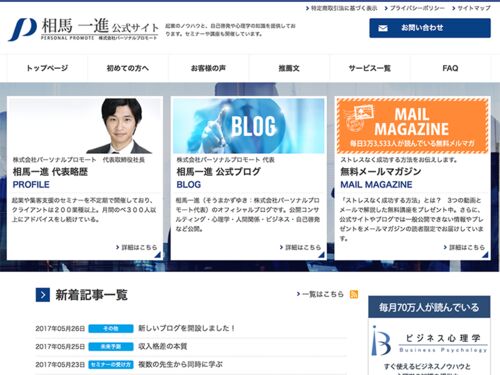Open the FAQ menu item

click(450, 68)
